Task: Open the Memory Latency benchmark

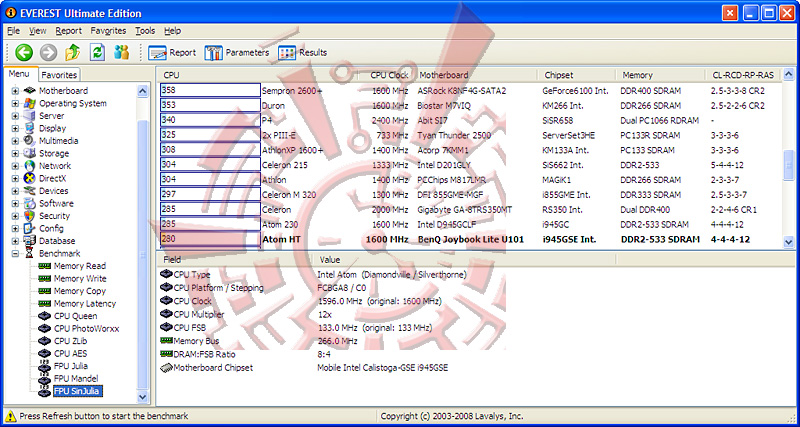Action: [85, 304]
